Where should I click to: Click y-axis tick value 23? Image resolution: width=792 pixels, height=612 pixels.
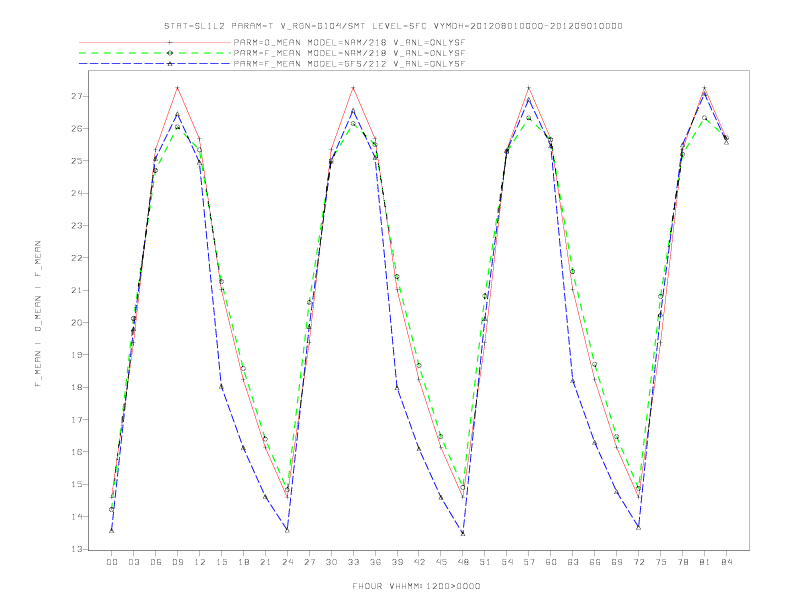(x=76, y=225)
